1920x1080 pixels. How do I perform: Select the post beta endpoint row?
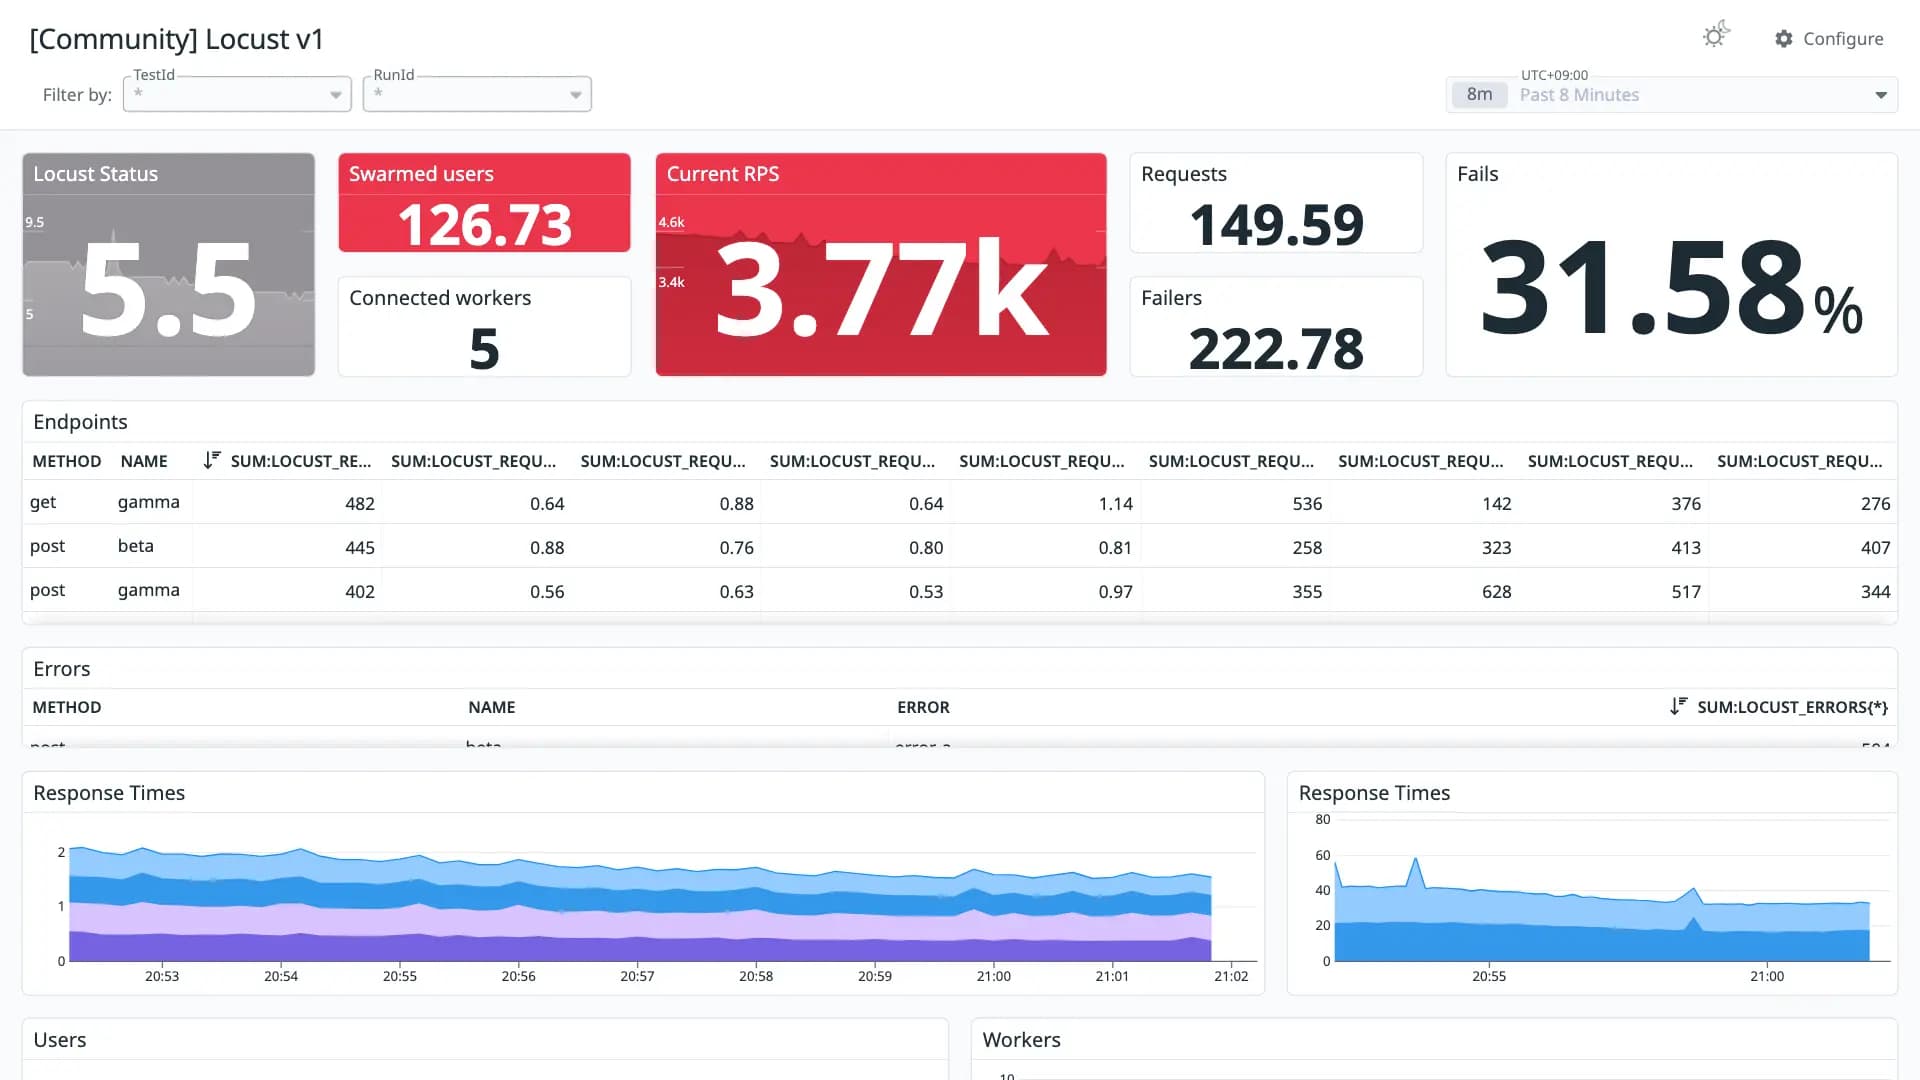coord(960,547)
